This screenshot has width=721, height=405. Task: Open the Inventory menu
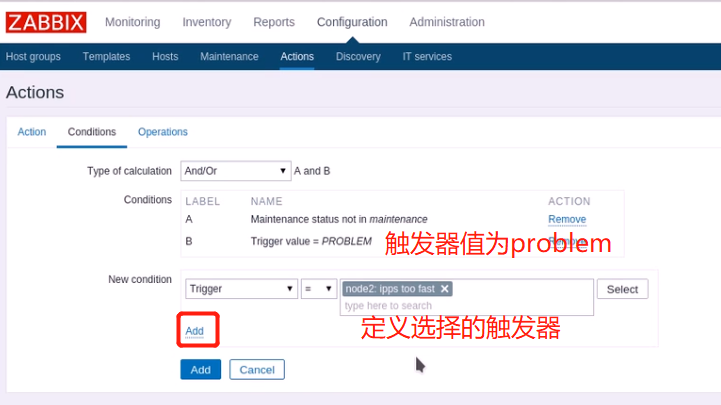(207, 22)
